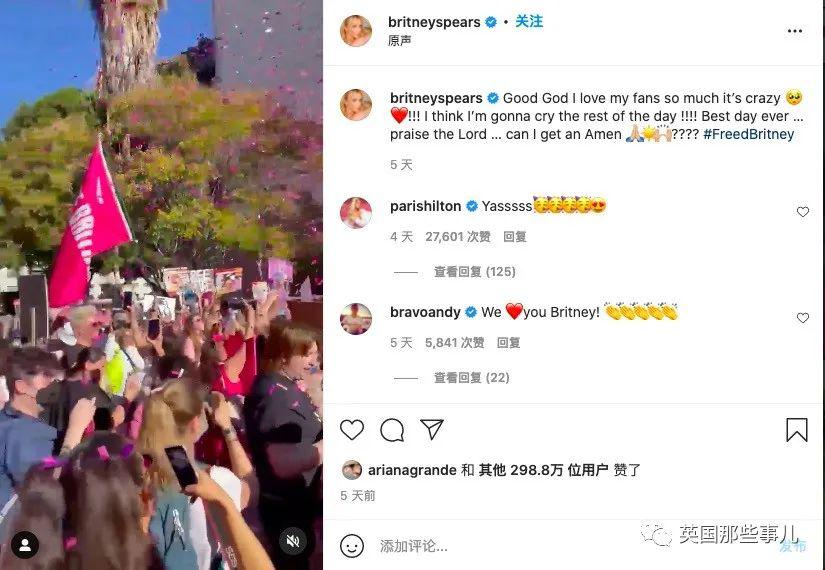Open arianagrande's profile from likes
Screen dimensions: 825x570
click(x=412, y=469)
